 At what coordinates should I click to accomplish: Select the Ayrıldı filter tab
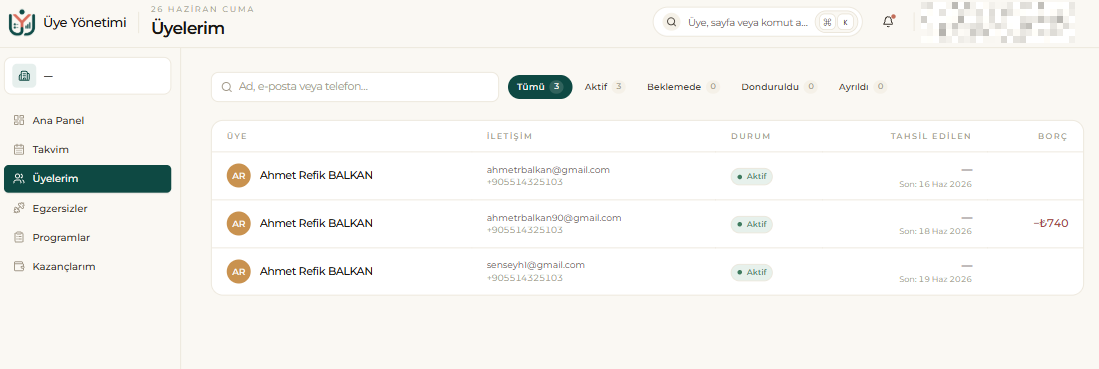coord(862,87)
